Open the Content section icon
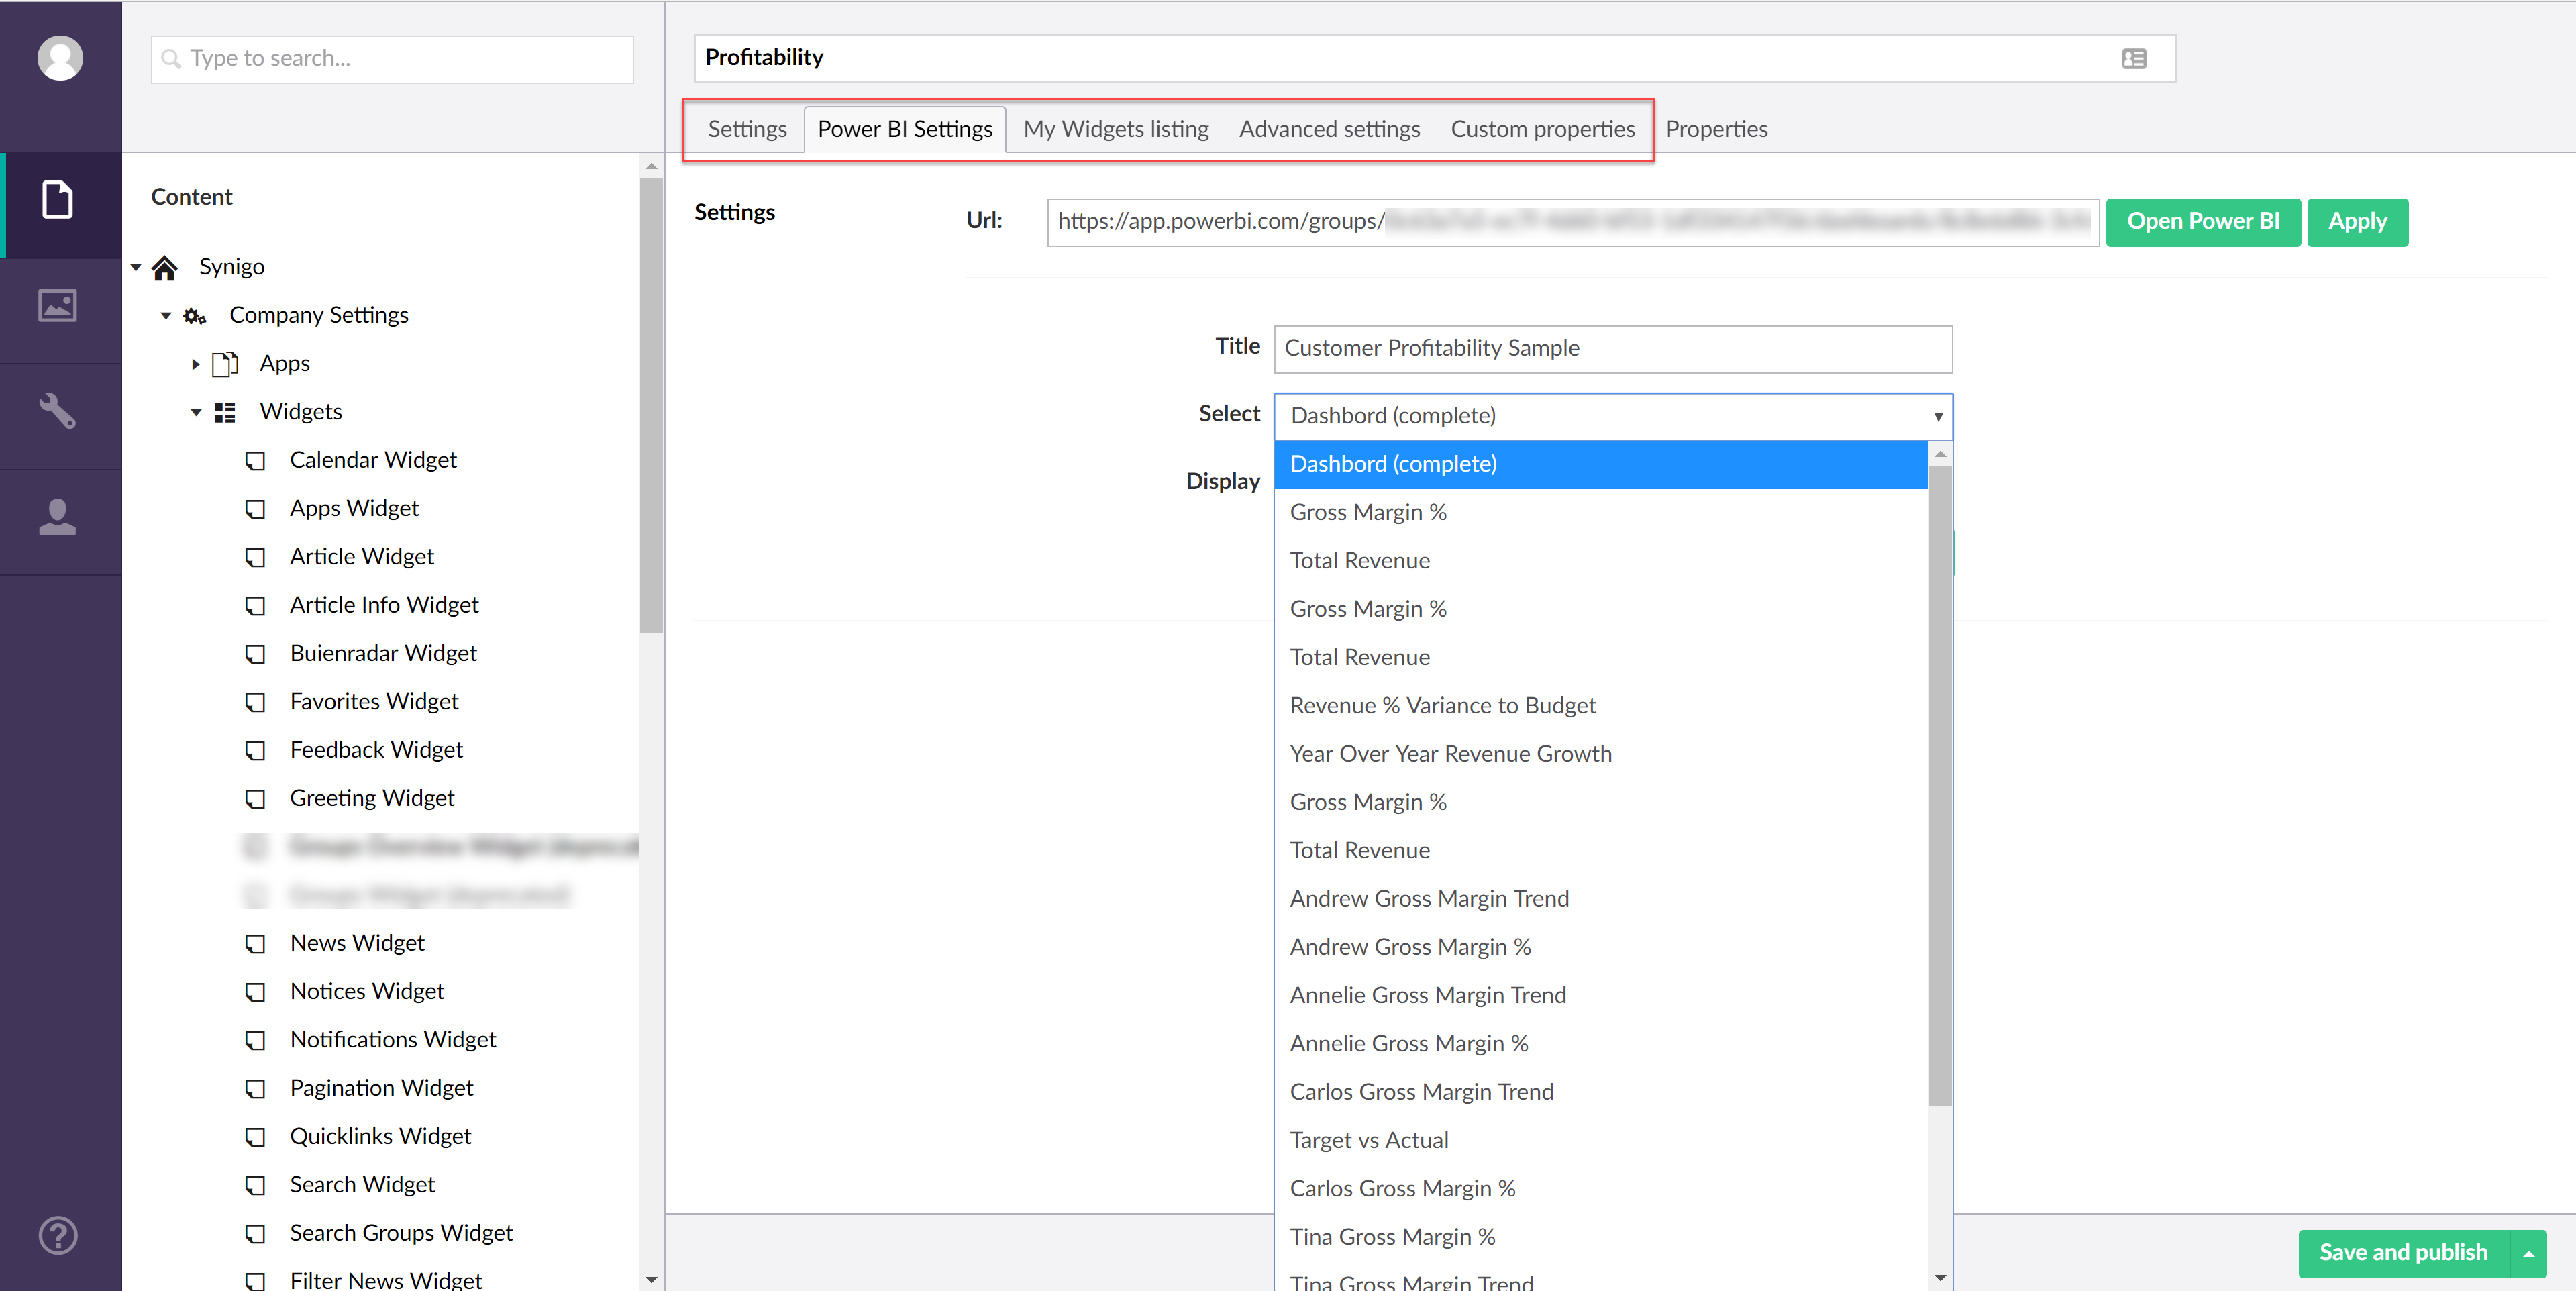The height and width of the screenshot is (1291, 2576). point(58,200)
